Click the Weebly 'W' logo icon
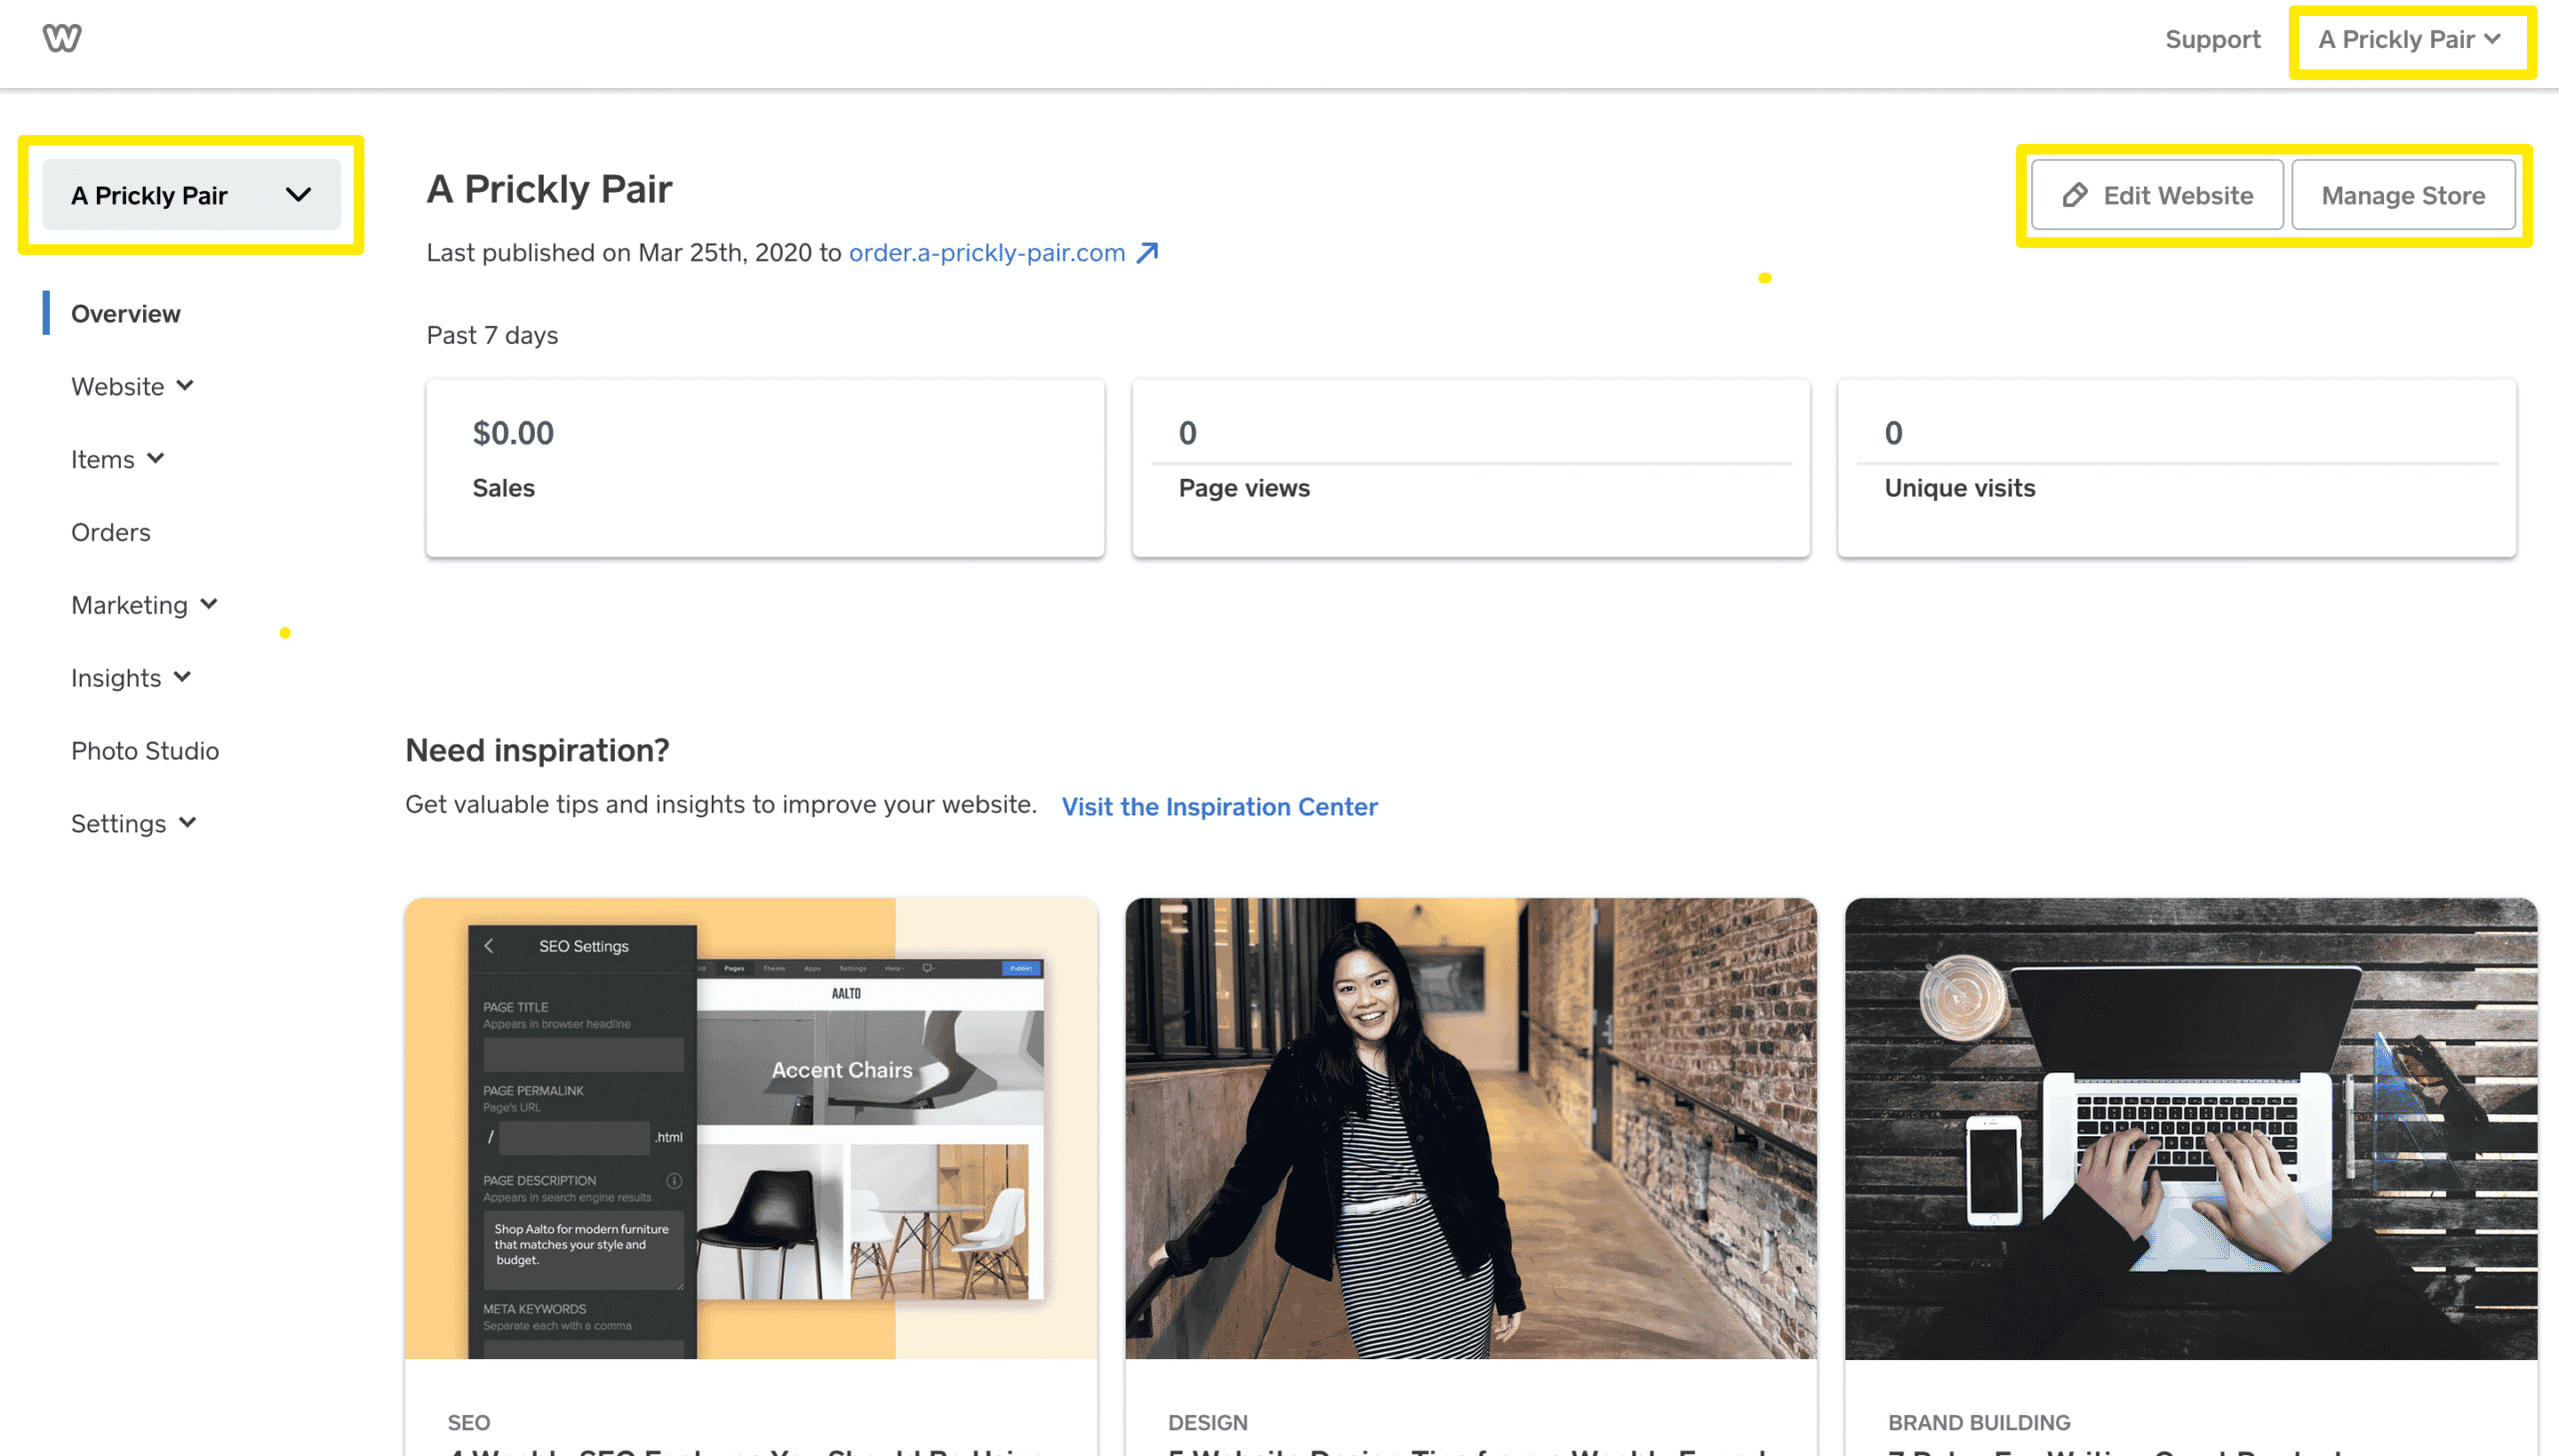 (62, 39)
